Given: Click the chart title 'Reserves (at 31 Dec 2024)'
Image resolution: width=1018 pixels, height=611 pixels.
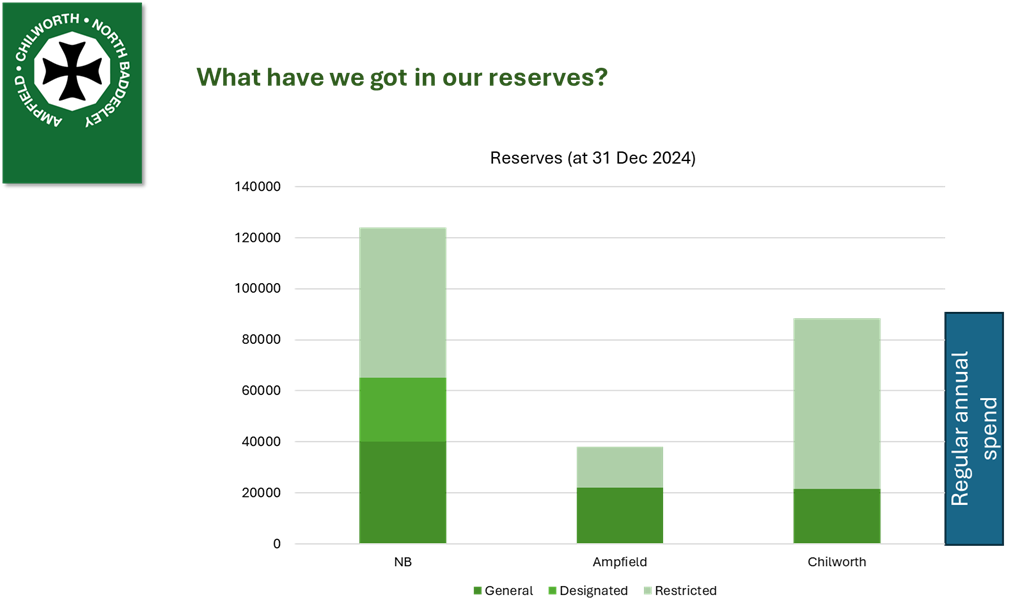Looking at the screenshot, I should click(x=593, y=158).
